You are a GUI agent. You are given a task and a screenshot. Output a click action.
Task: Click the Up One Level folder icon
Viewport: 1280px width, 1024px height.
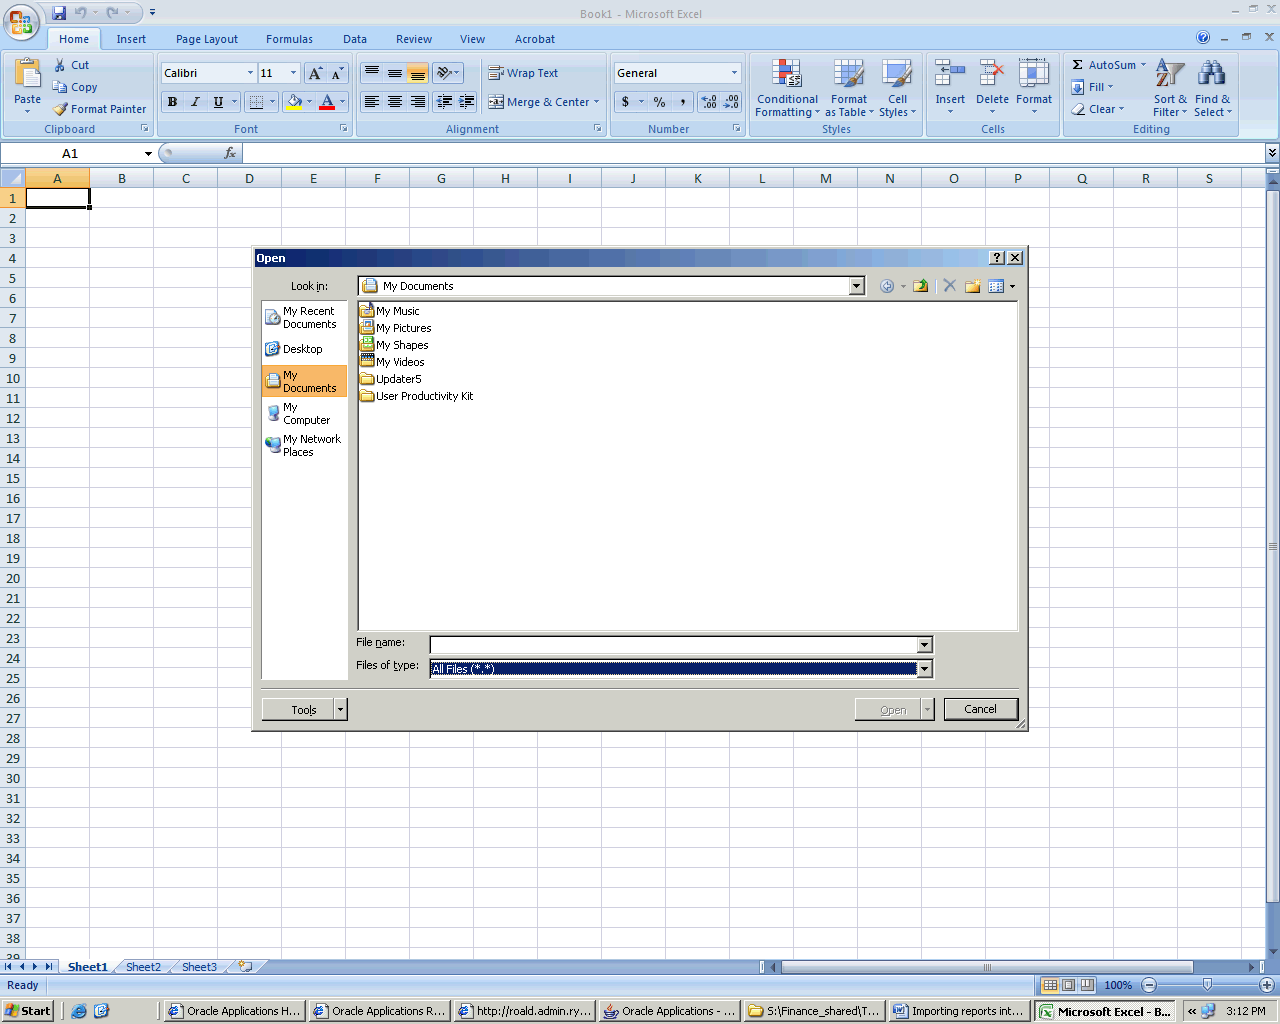click(920, 286)
